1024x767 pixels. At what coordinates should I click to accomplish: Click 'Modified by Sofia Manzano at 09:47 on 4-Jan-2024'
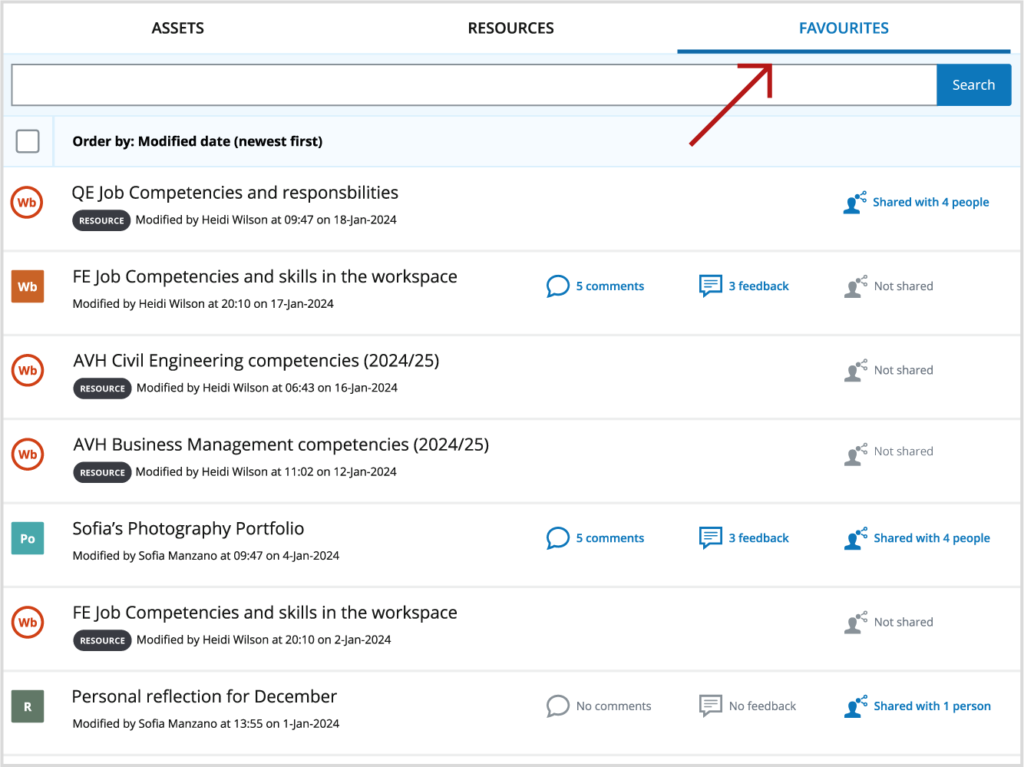[206, 556]
